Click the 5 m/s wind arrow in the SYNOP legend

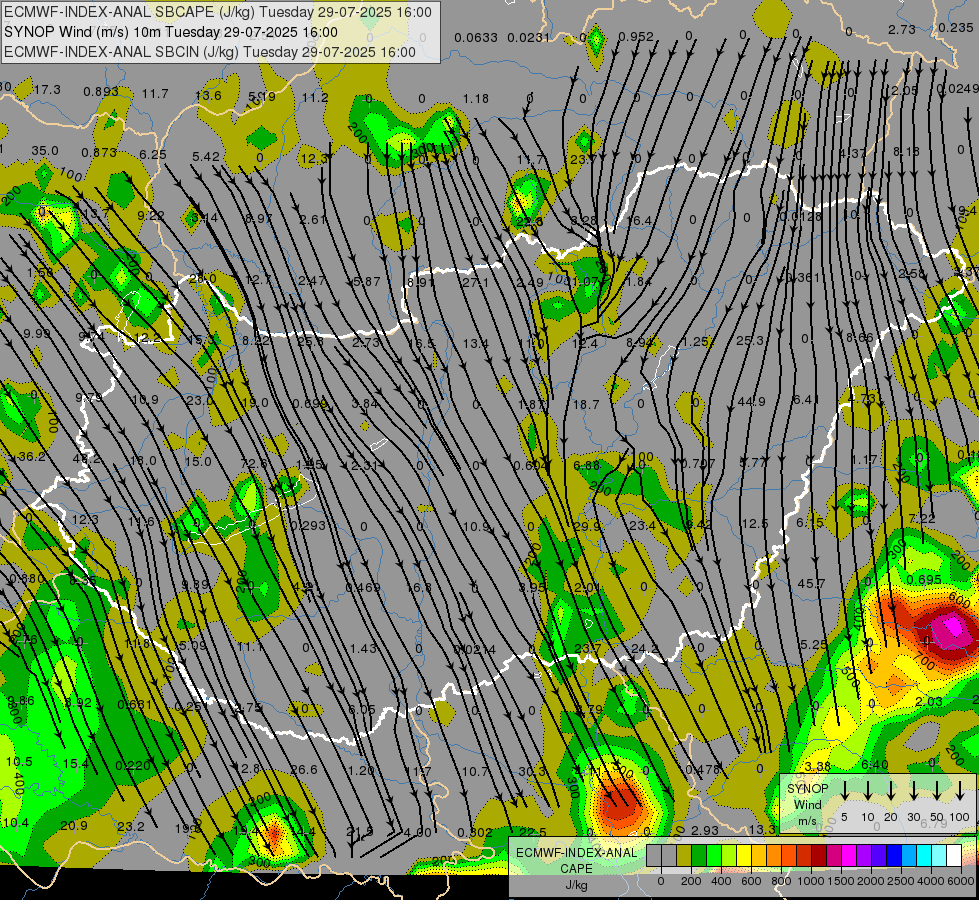[845, 791]
